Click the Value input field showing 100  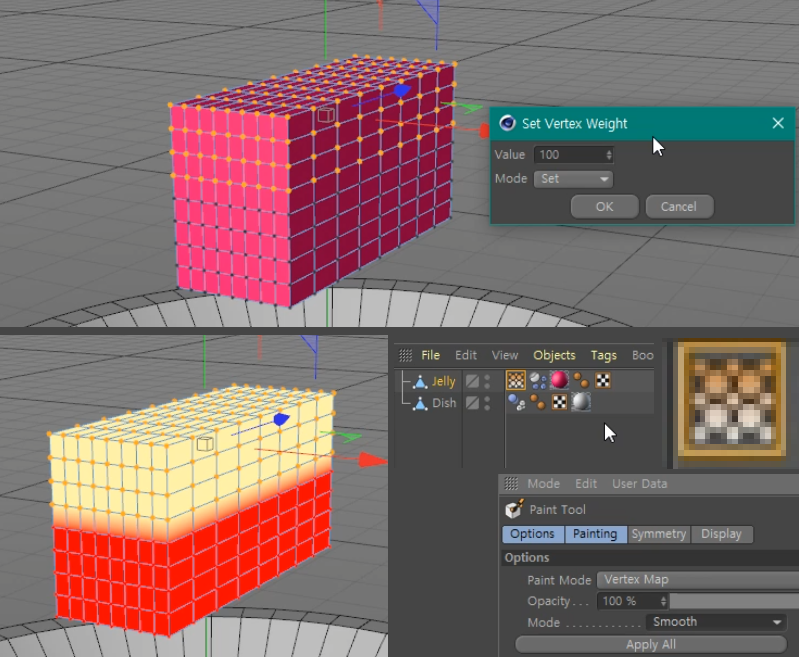coord(573,155)
